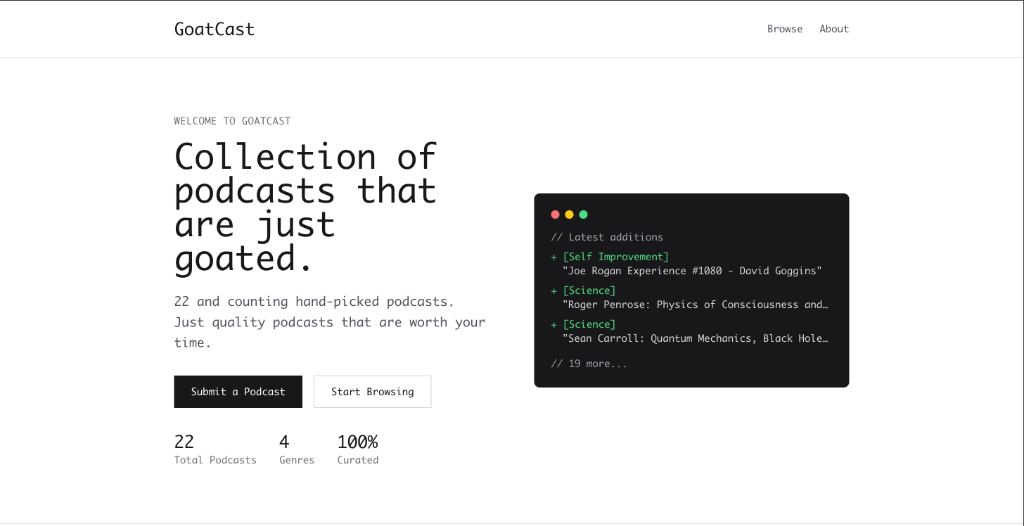
Task: Click the plus sign beside [Self Improvement]
Action: (x=554, y=257)
